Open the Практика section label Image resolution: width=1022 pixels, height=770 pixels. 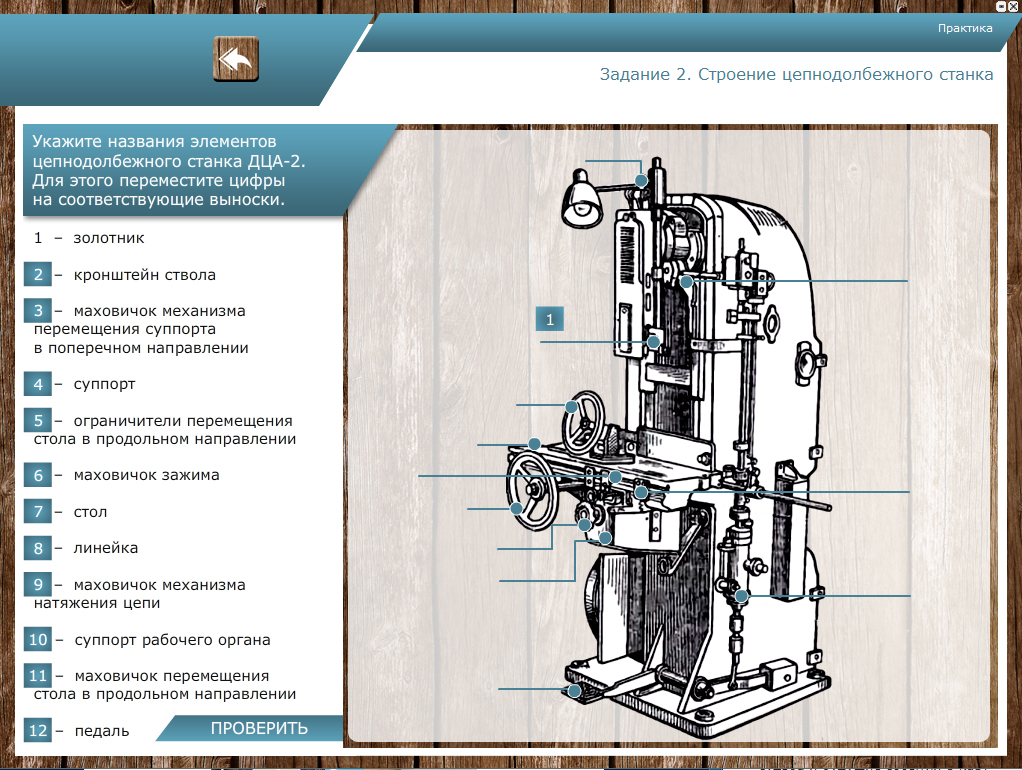964,28
